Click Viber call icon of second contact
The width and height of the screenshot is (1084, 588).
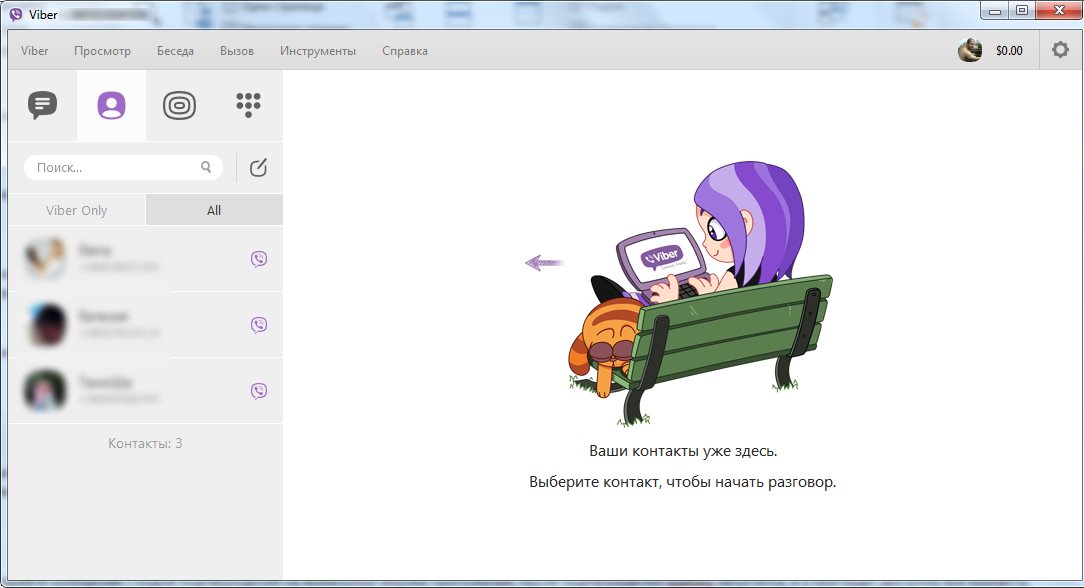click(x=259, y=325)
